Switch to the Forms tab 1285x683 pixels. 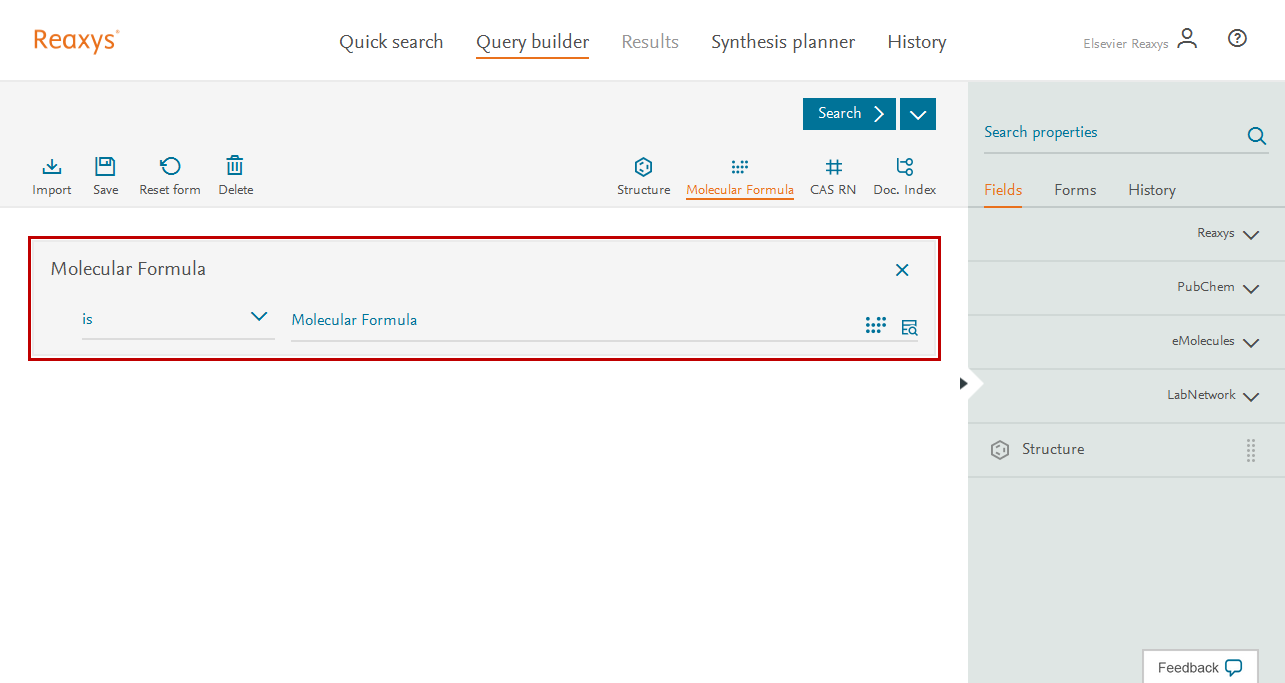pos(1075,190)
